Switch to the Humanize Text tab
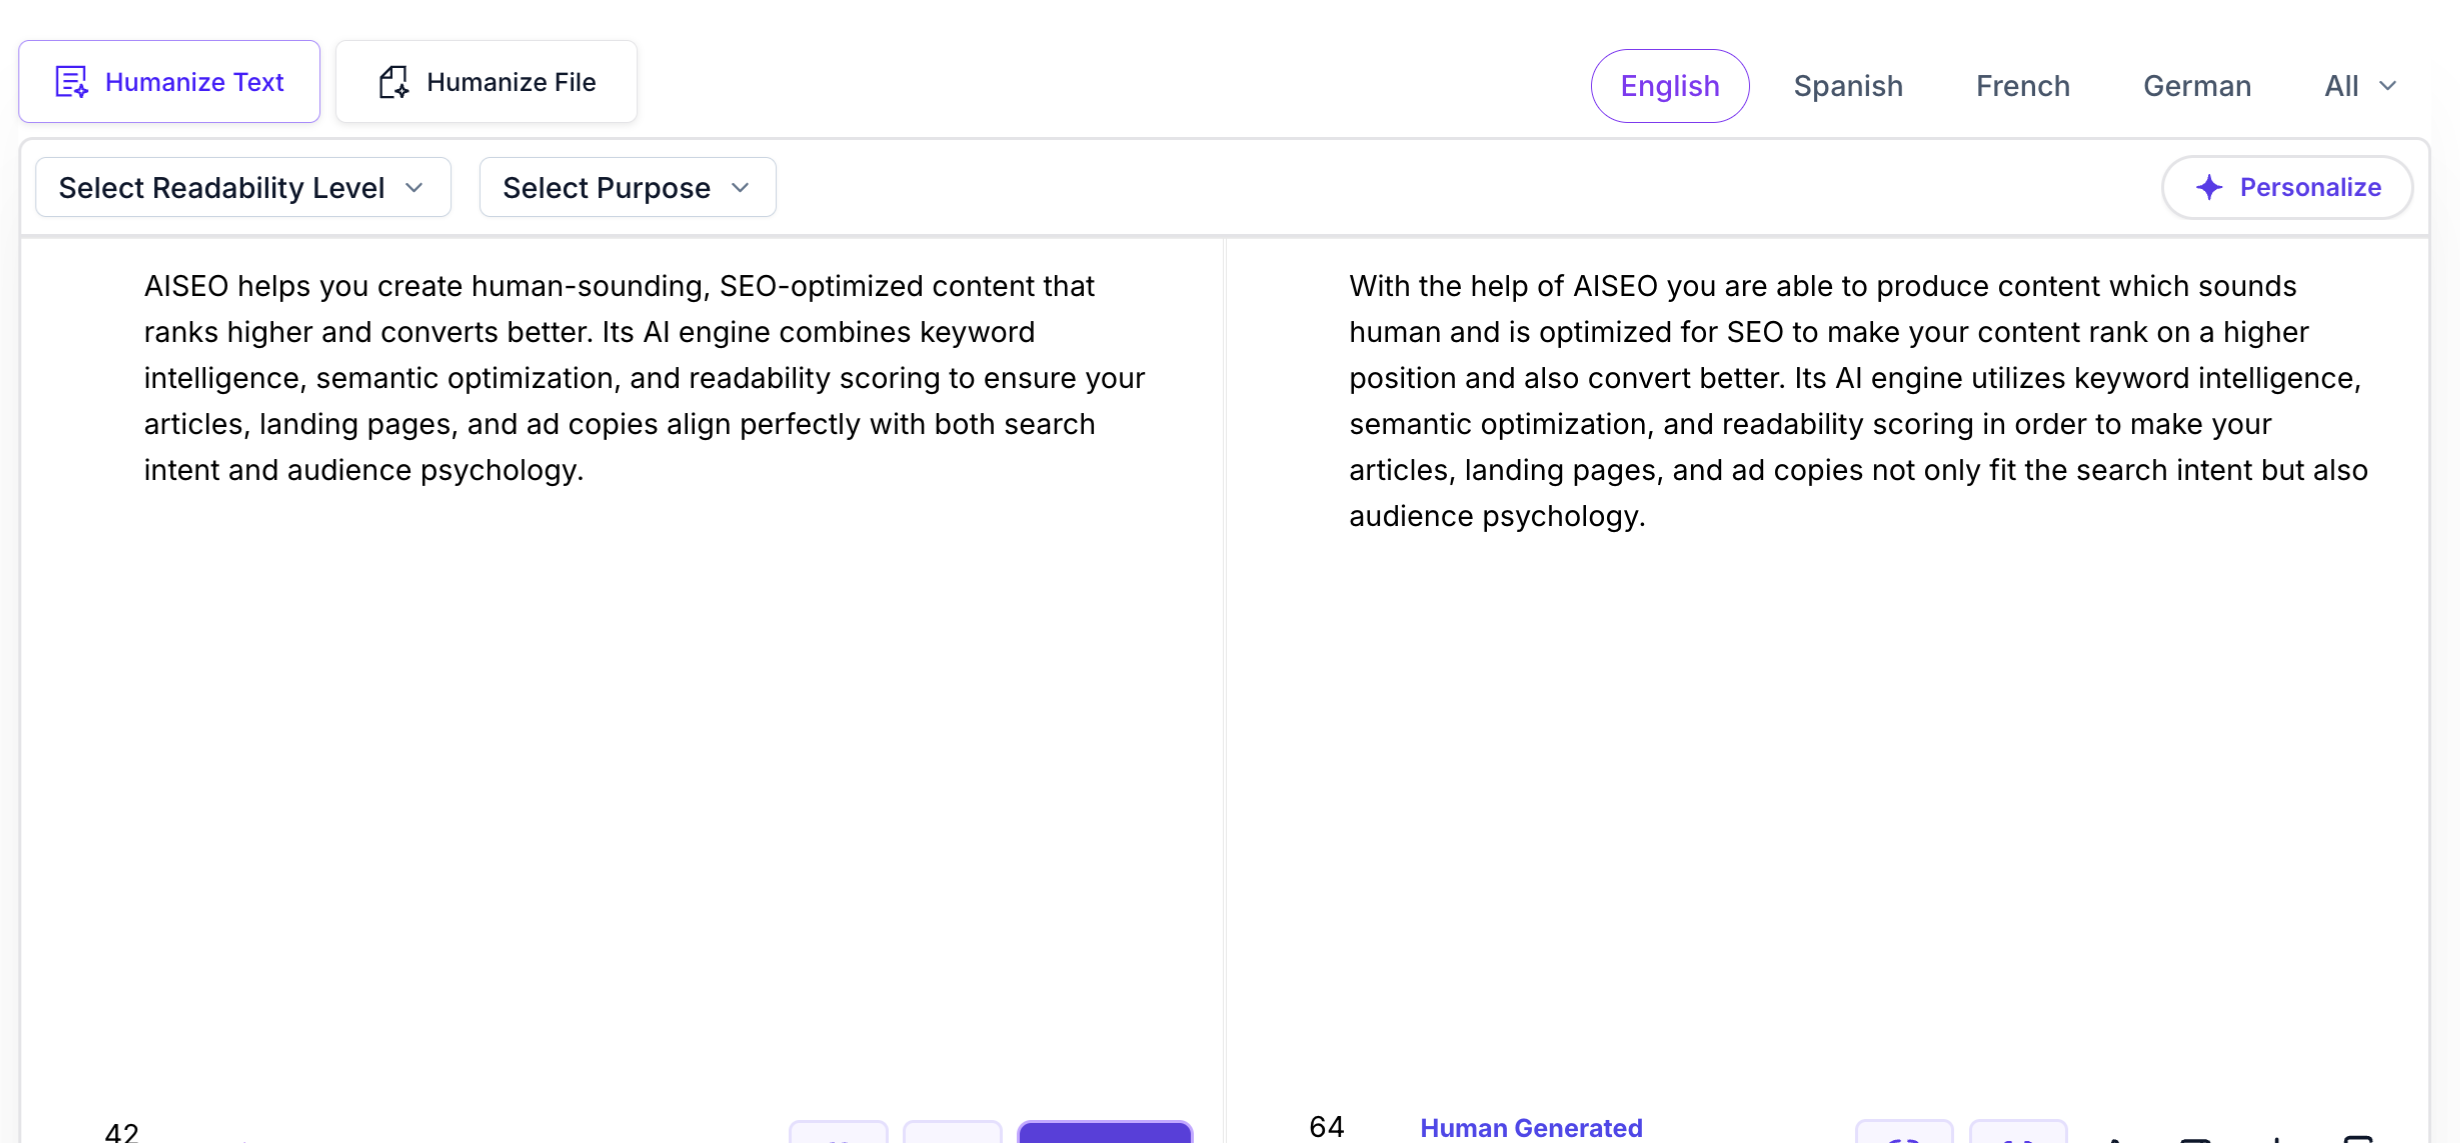 [169, 82]
